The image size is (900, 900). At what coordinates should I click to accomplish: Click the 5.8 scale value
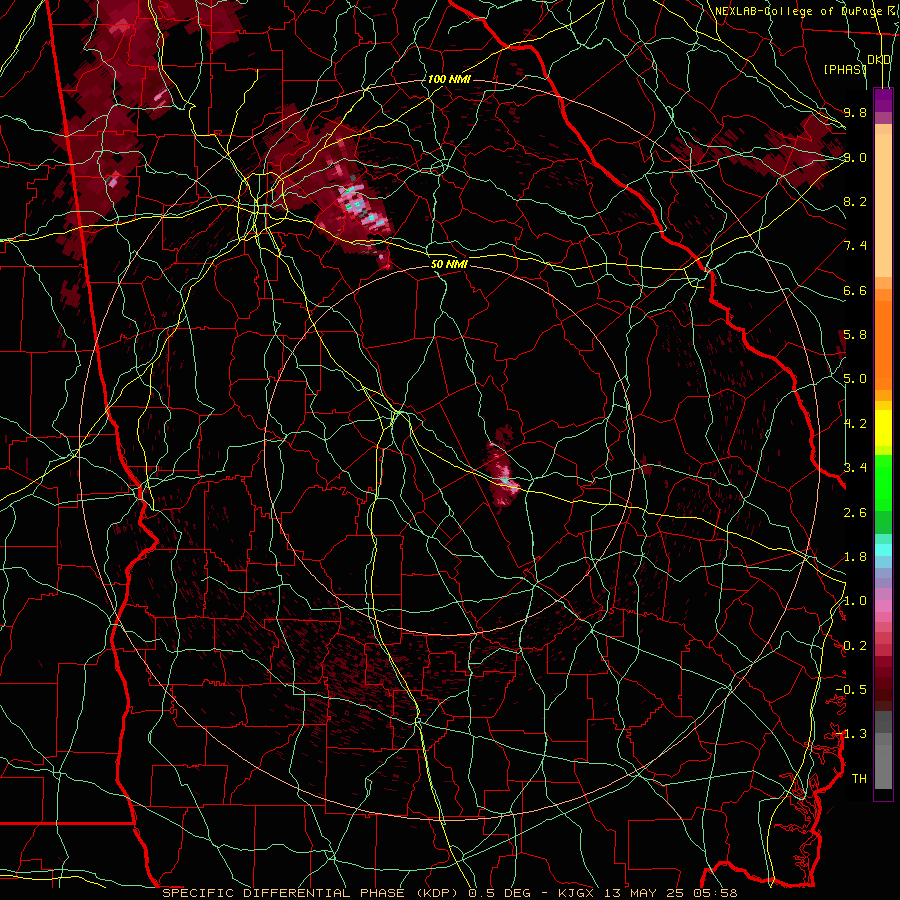coord(855,335)
